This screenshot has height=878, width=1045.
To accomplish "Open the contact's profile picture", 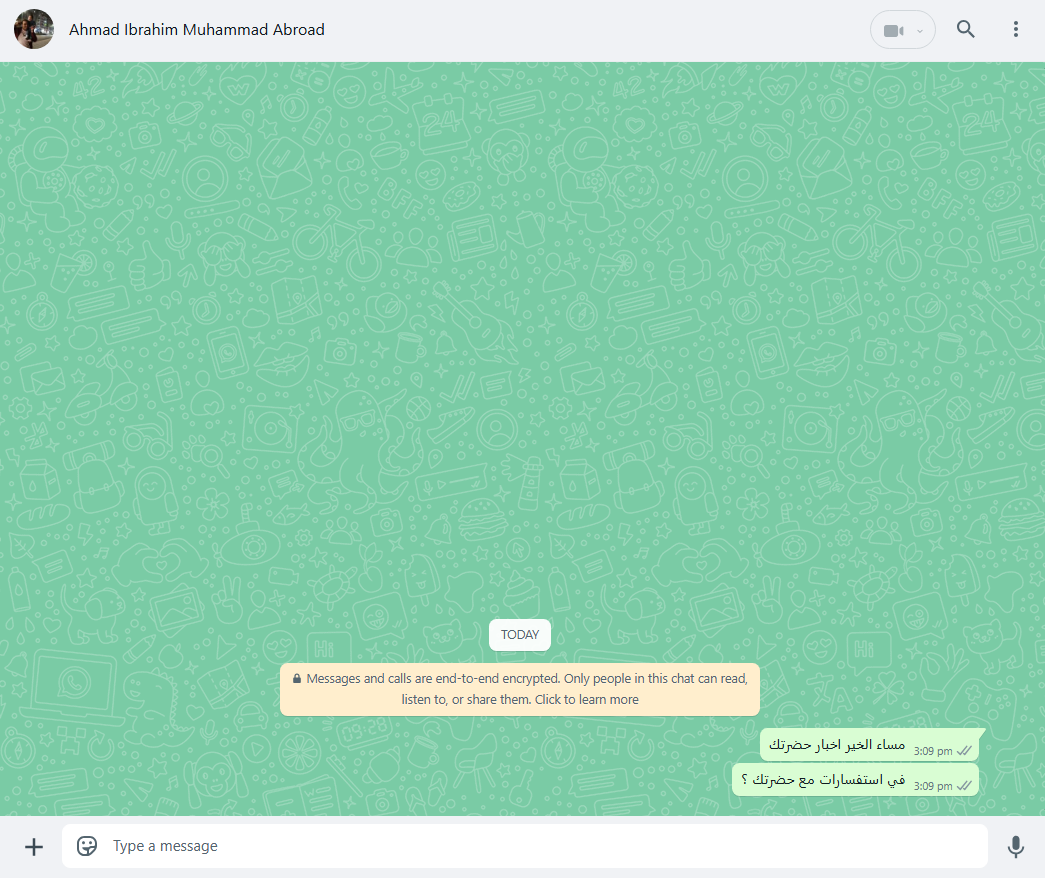I will click(34, 29).
